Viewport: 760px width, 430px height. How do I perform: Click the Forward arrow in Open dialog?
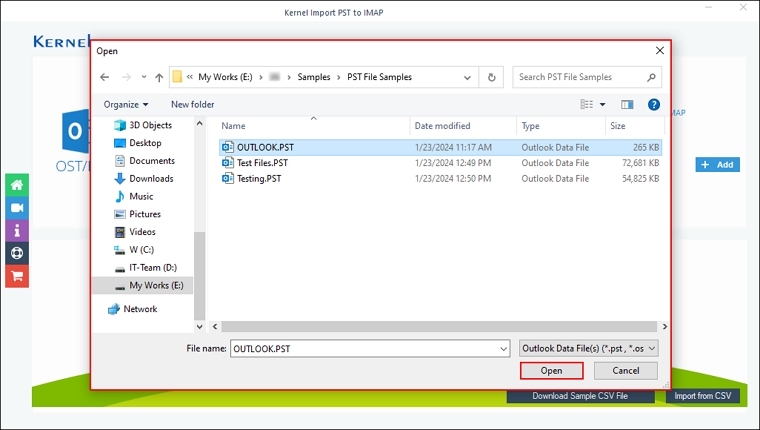click(126, 77)
